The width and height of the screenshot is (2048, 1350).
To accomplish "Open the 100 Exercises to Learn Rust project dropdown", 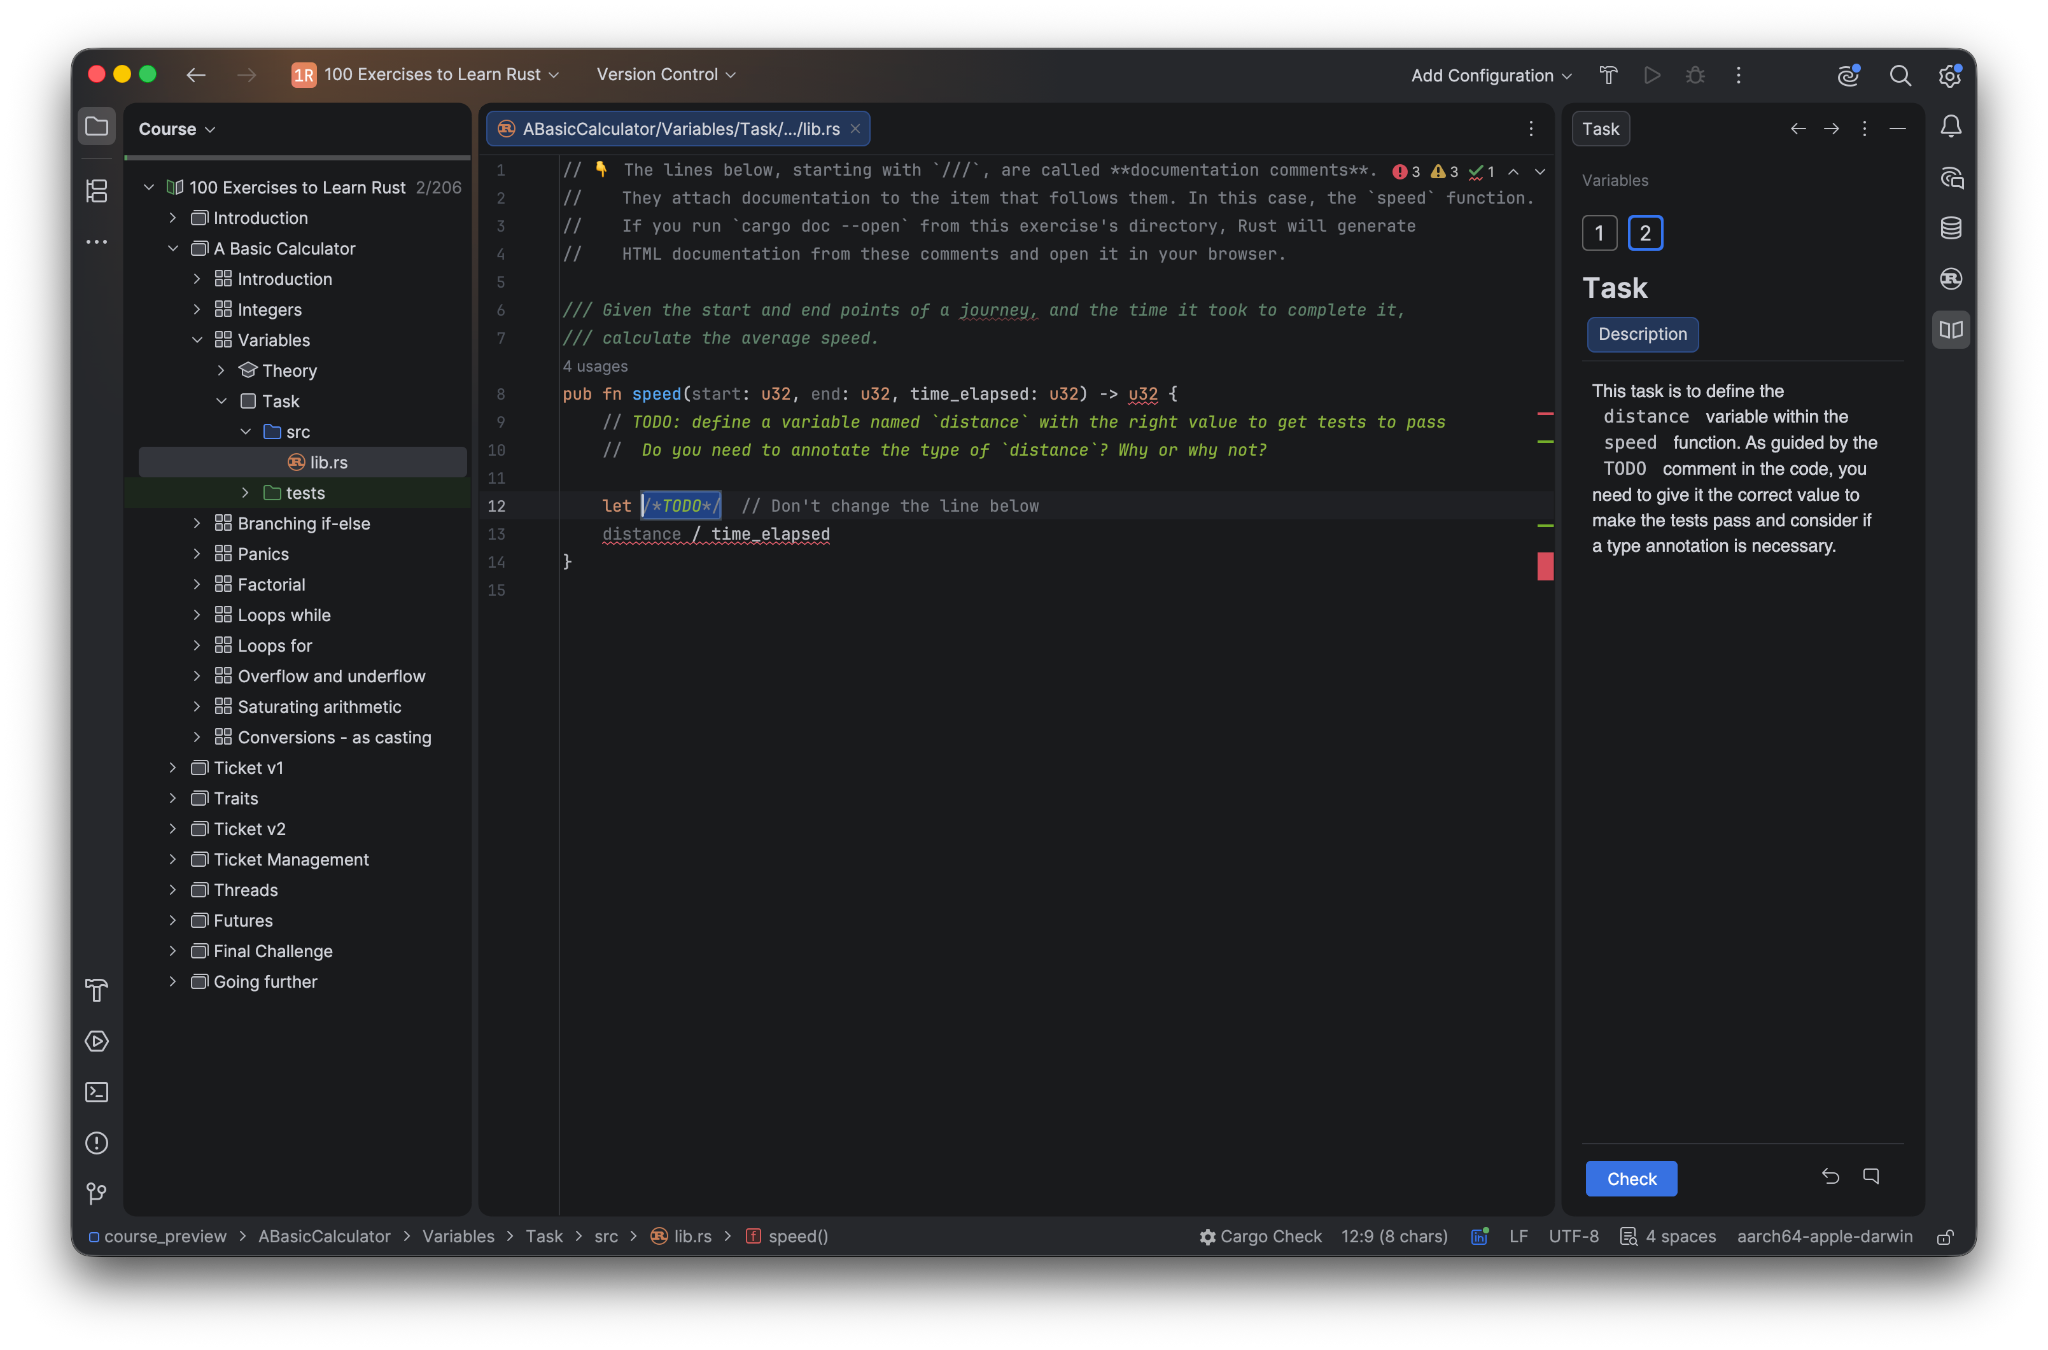I will 425,75.
